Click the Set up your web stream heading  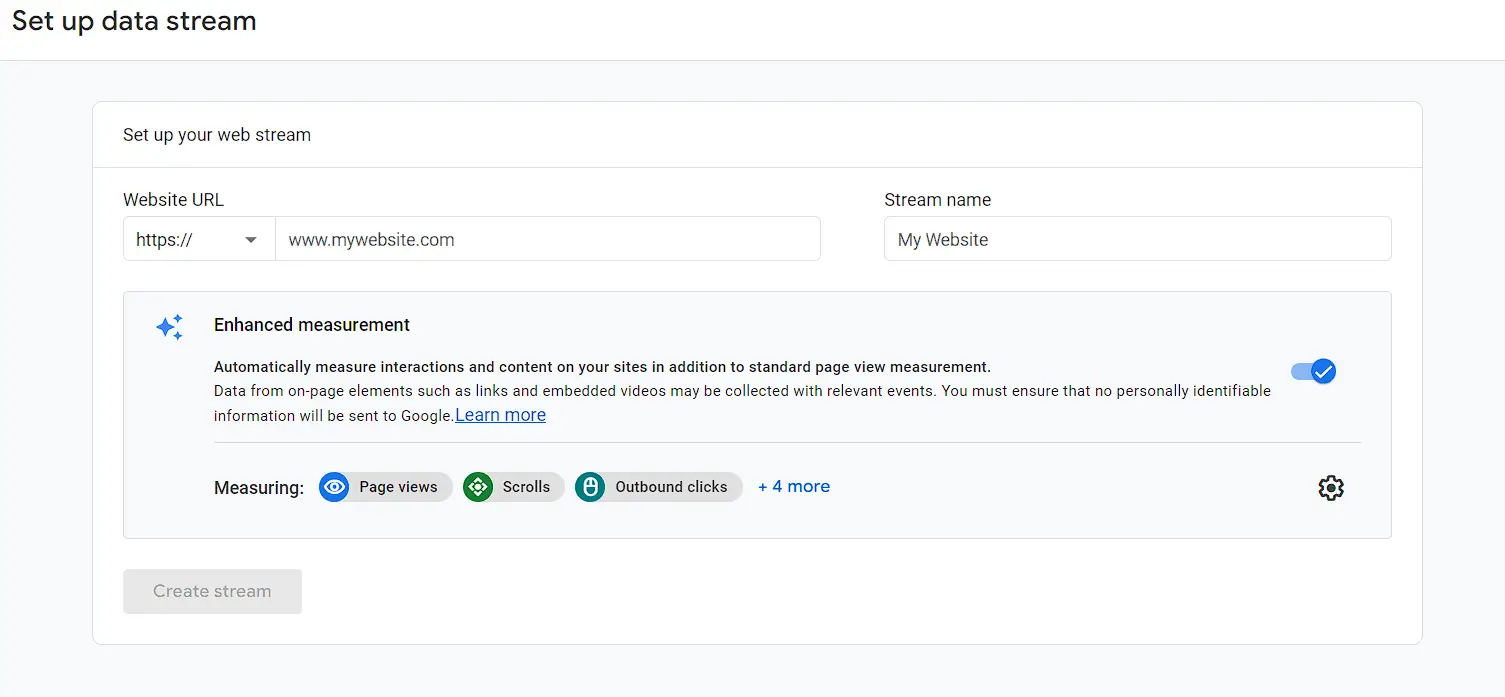tap(217, 135)
